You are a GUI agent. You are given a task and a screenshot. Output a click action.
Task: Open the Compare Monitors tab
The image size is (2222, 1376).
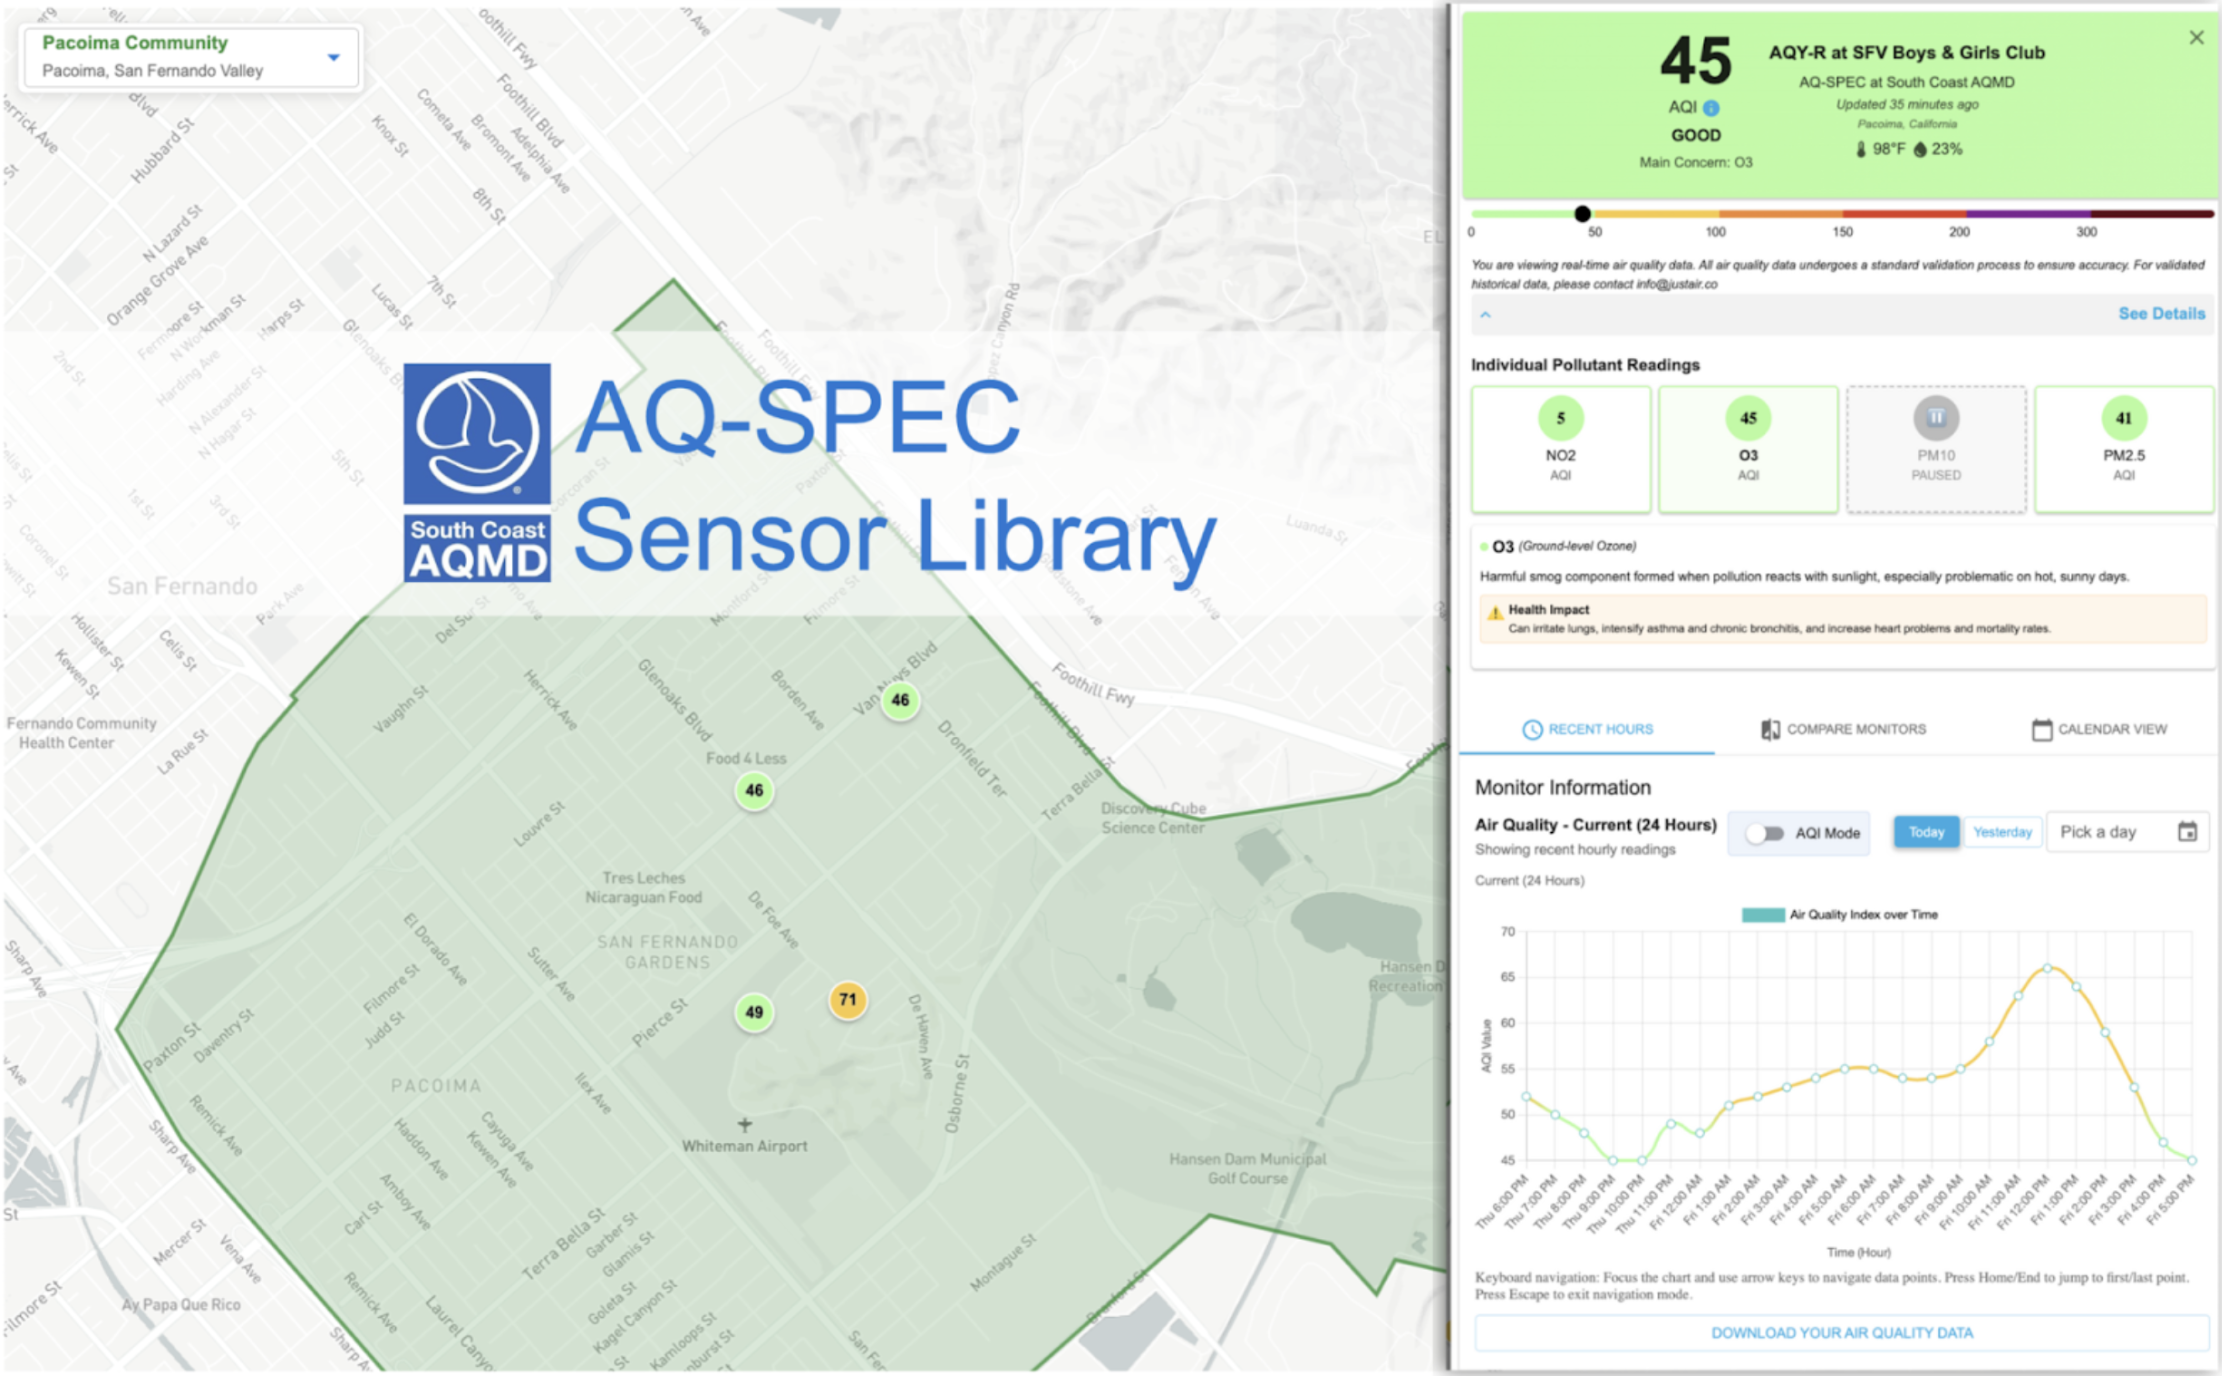pyautogui.click(x=1843, y=729)
